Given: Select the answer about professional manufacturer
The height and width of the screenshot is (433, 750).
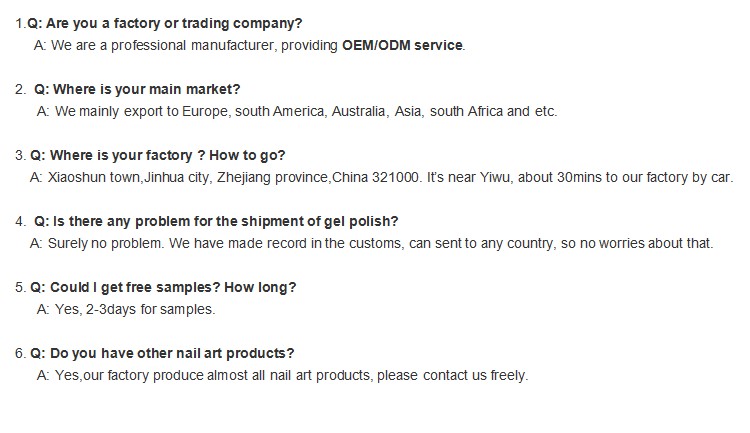Looking at the screenshot, I should tap(250, 45).
